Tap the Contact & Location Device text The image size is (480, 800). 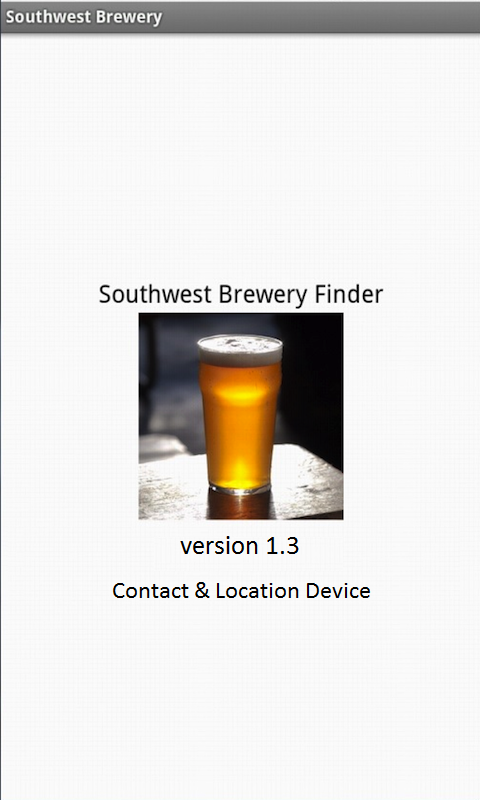[241, 590]
